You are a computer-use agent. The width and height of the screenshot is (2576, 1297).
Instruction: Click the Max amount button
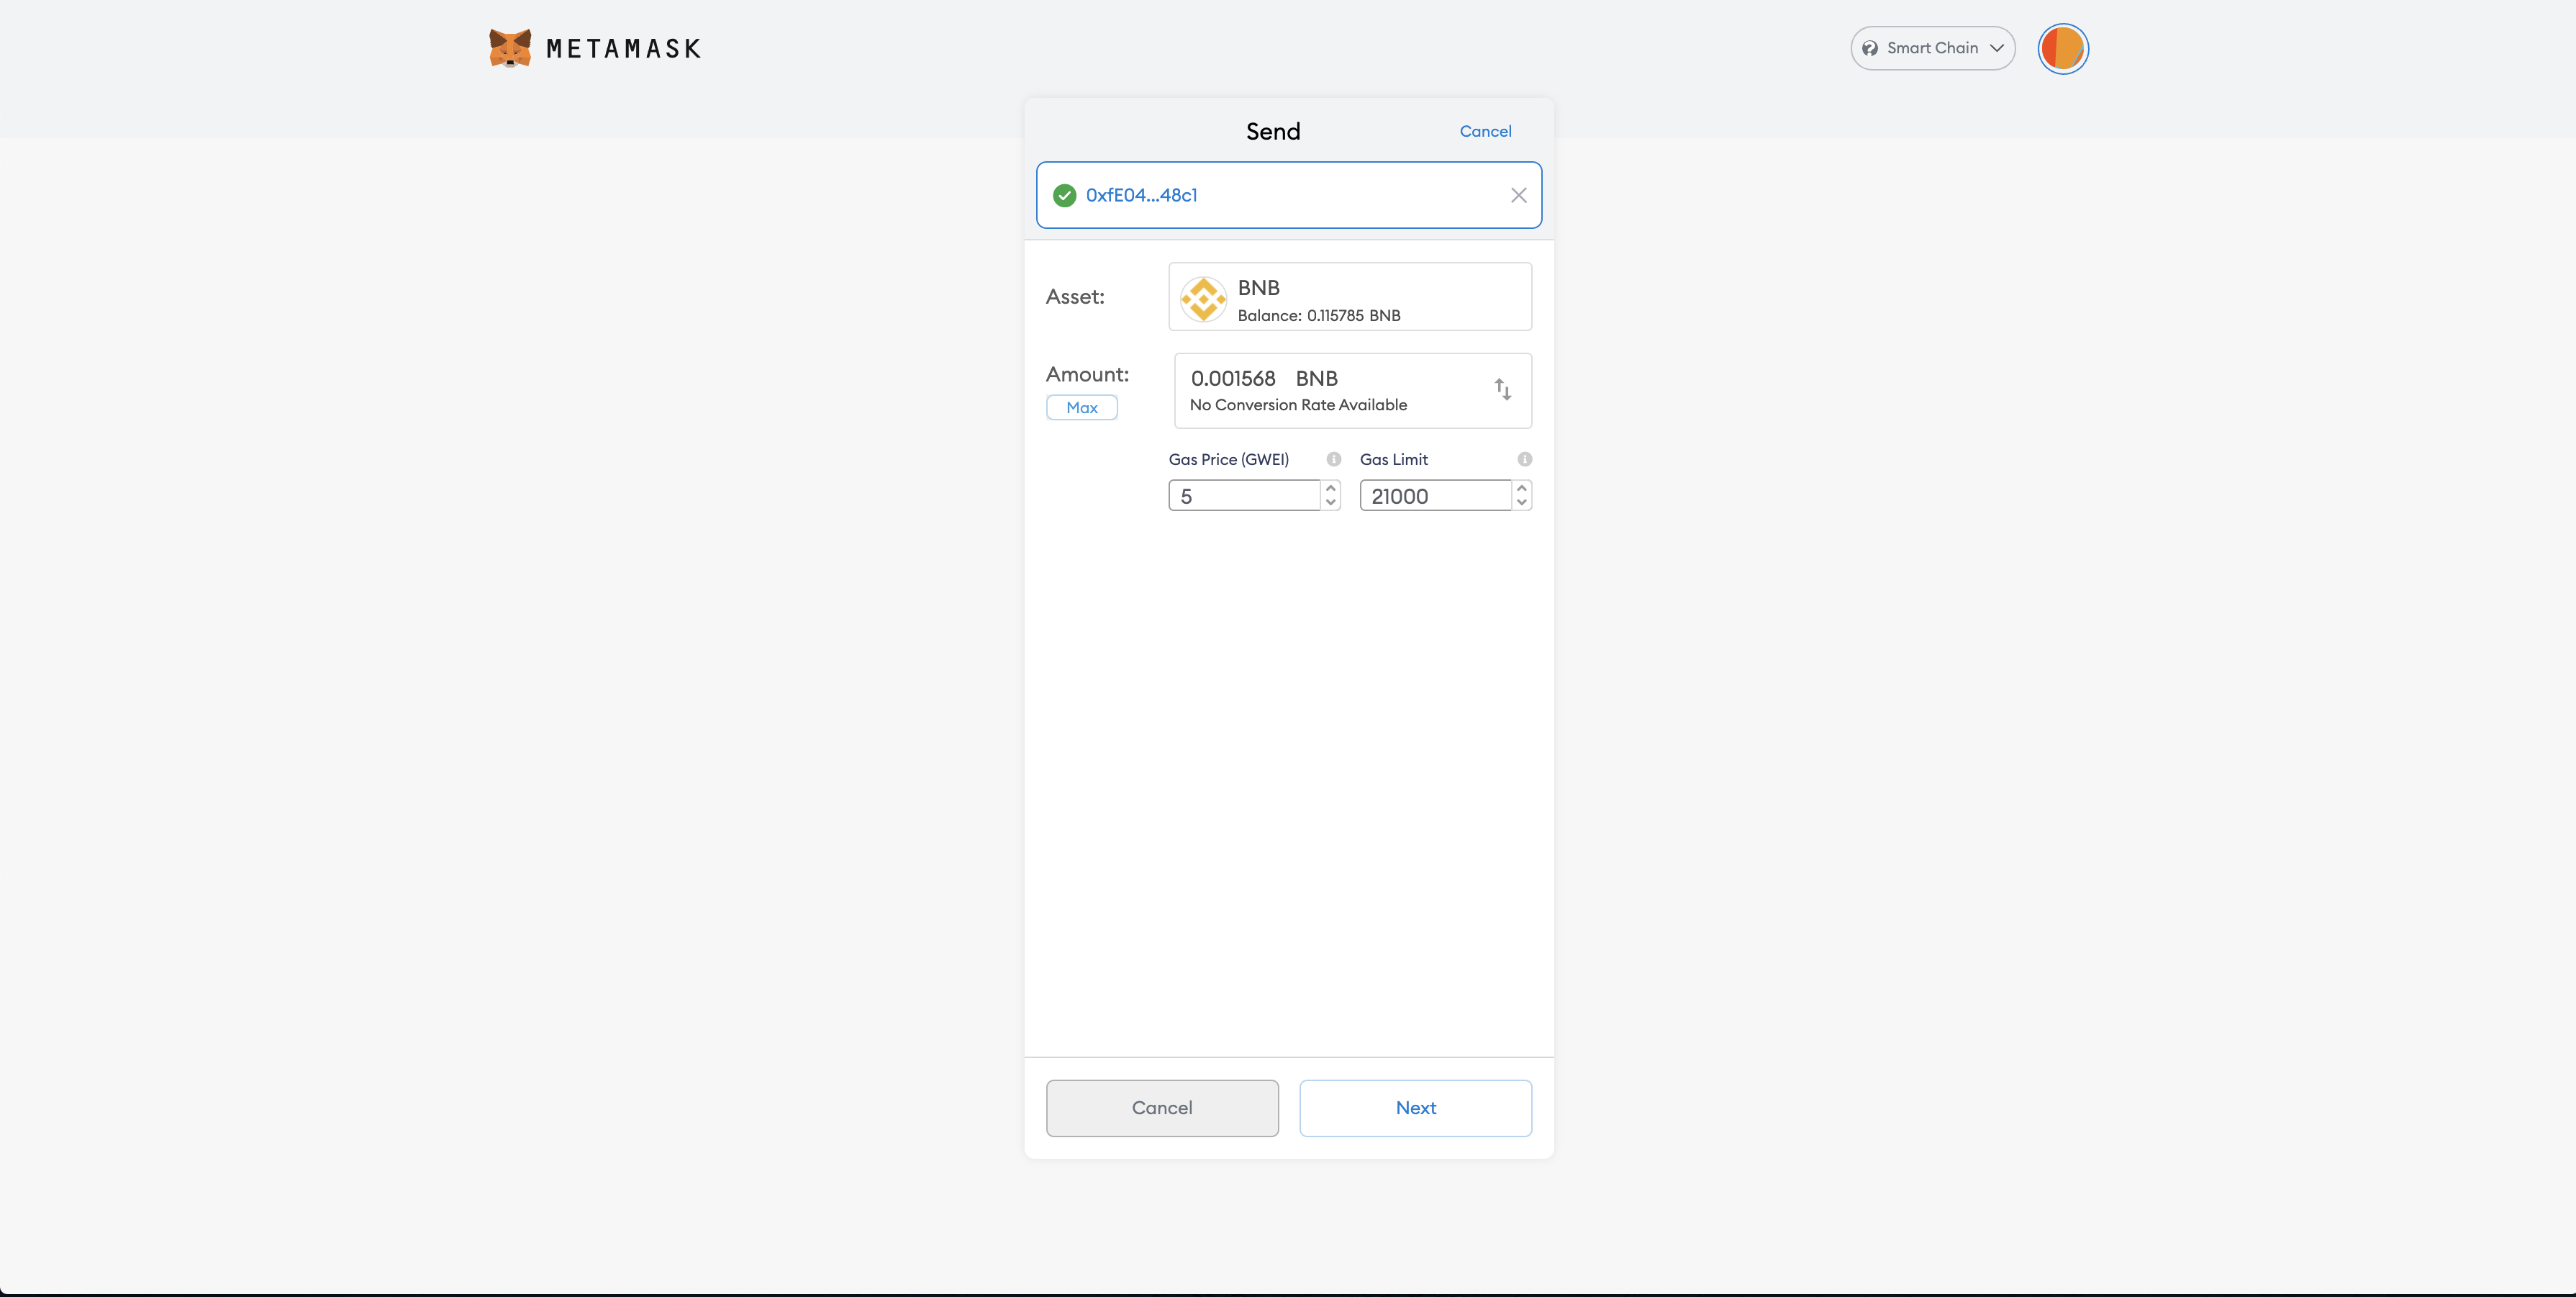click(x=1081, y=407)
